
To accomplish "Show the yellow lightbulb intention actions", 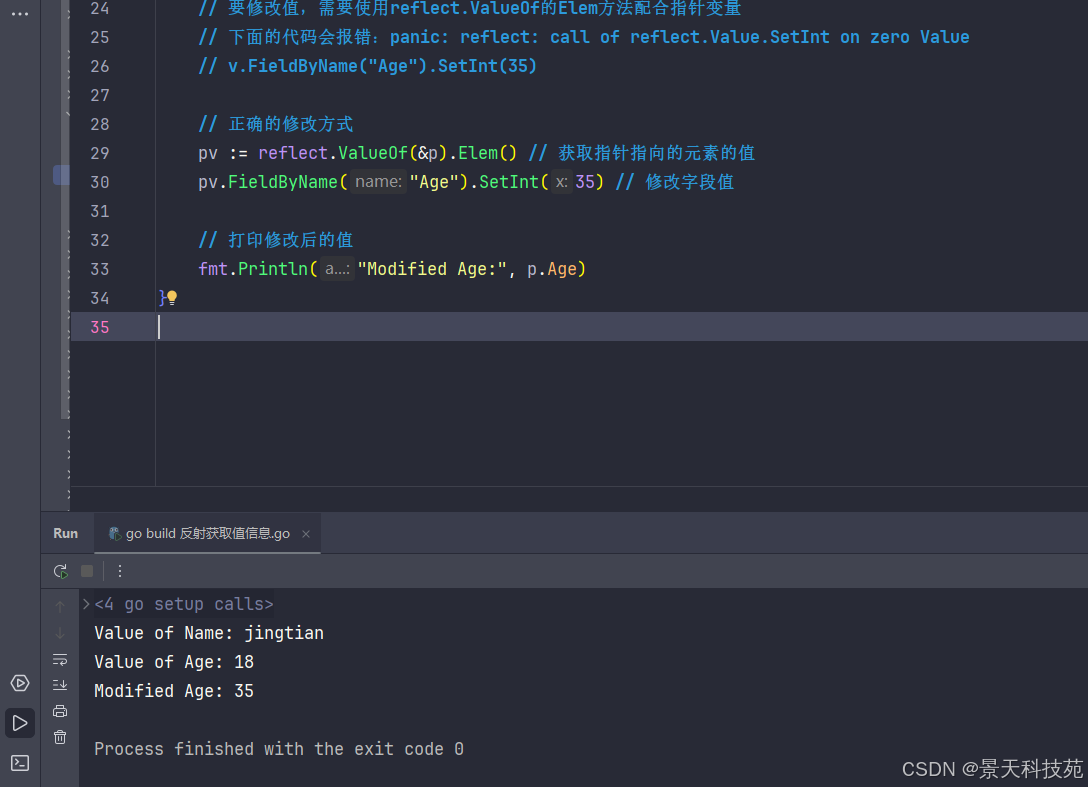I will click(x=172, y=297).
